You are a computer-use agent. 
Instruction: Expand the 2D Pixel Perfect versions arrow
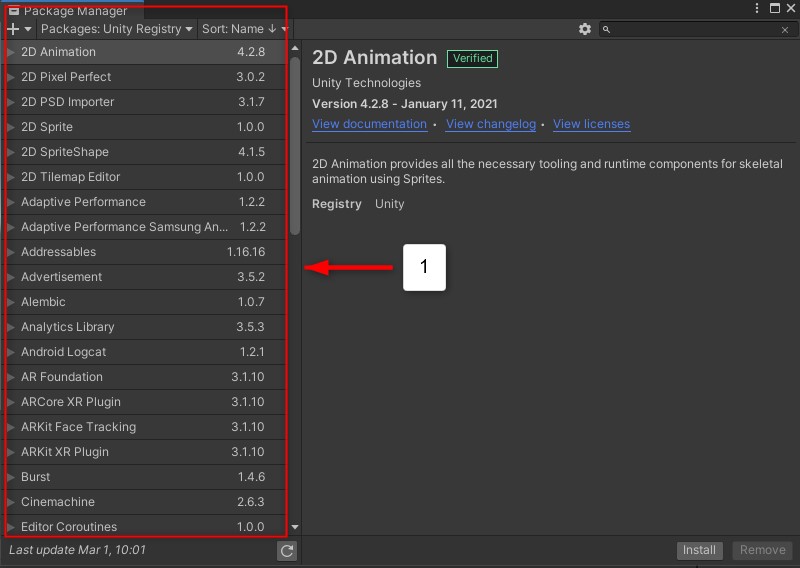11,77
